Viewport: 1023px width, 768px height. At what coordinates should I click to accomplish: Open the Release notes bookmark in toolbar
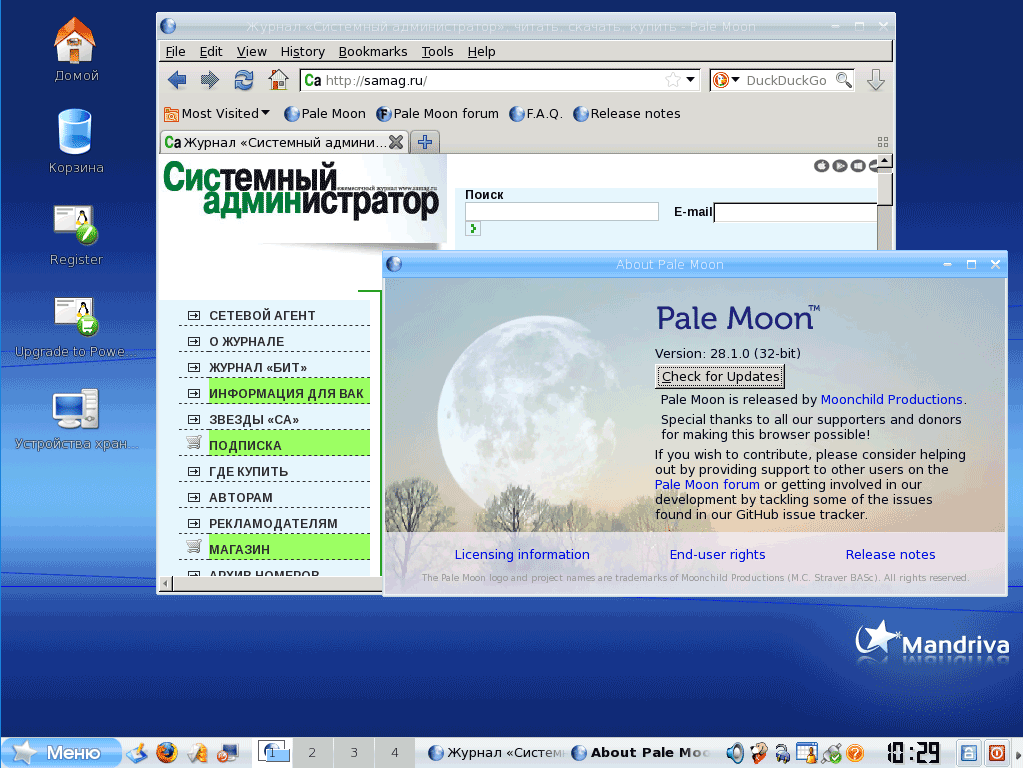click(626, 114)
